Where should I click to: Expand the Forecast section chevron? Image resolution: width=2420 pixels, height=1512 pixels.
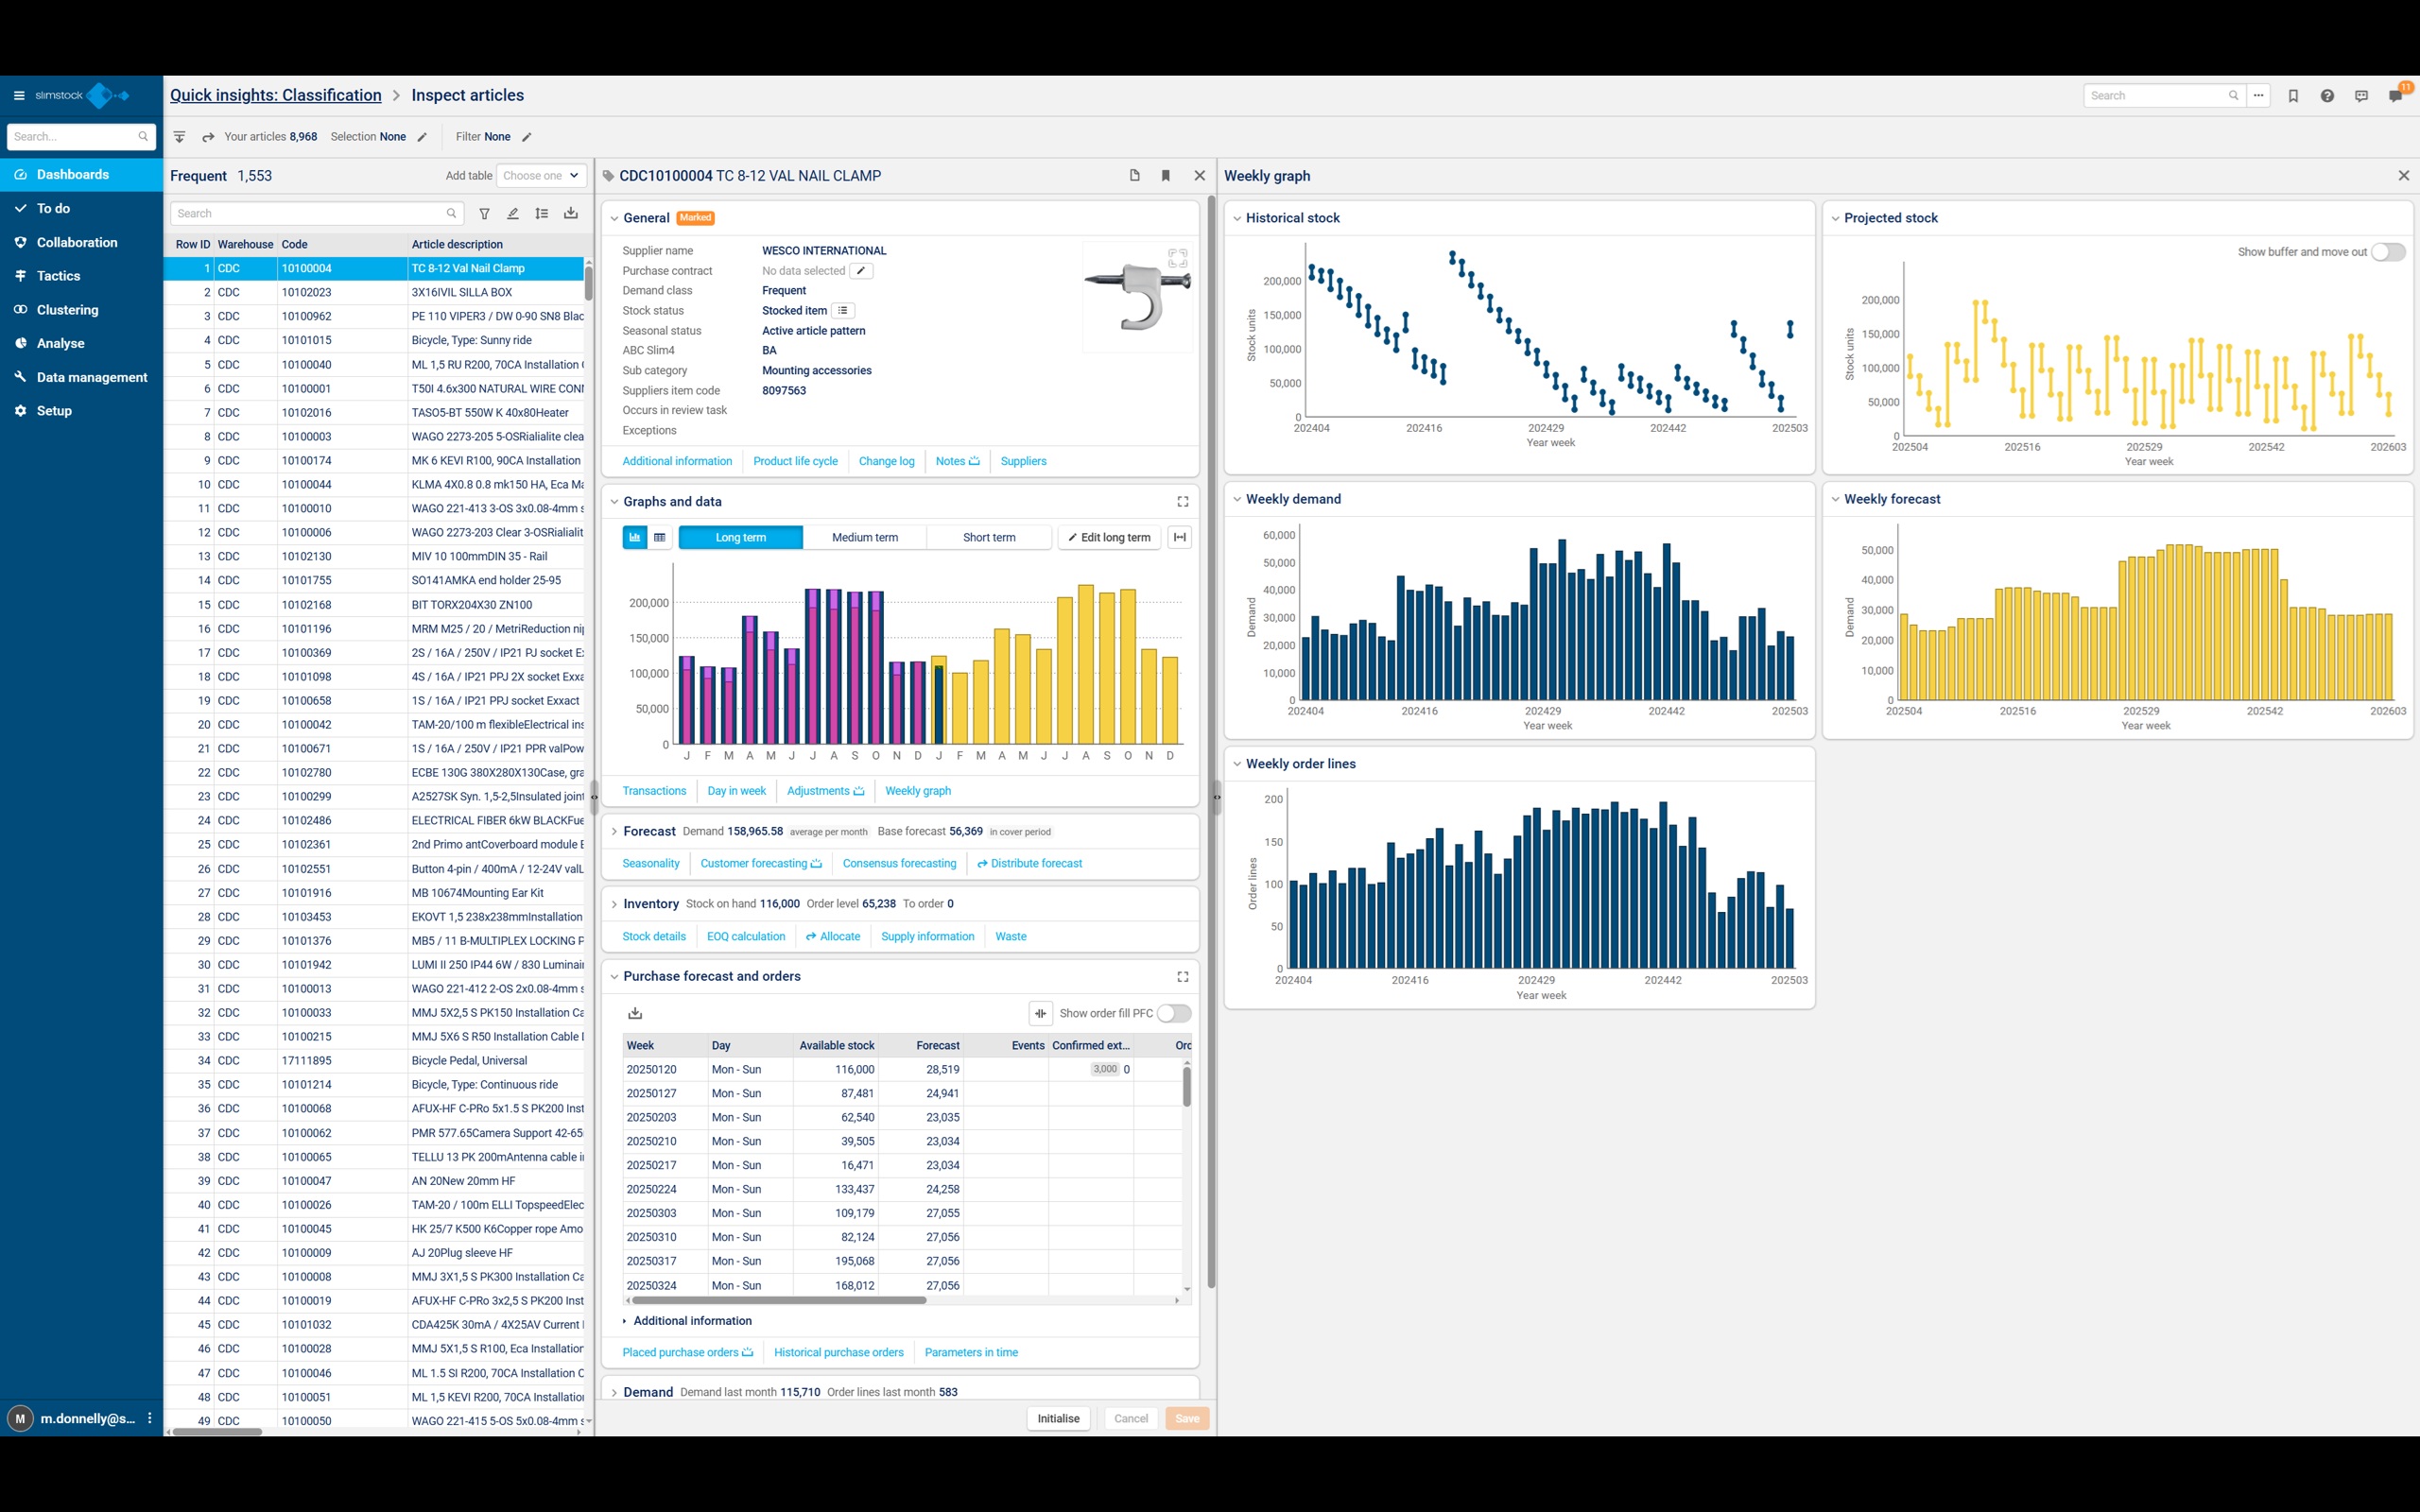point(614,832)
